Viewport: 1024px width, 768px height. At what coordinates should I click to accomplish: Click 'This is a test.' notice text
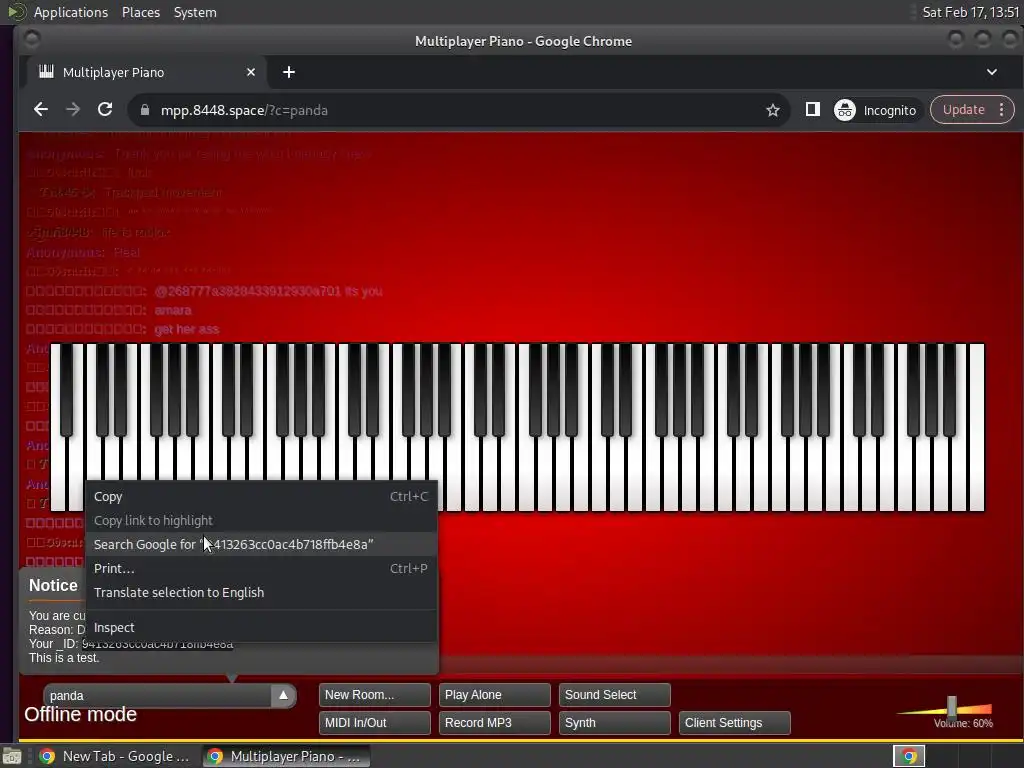click(64, 658)
